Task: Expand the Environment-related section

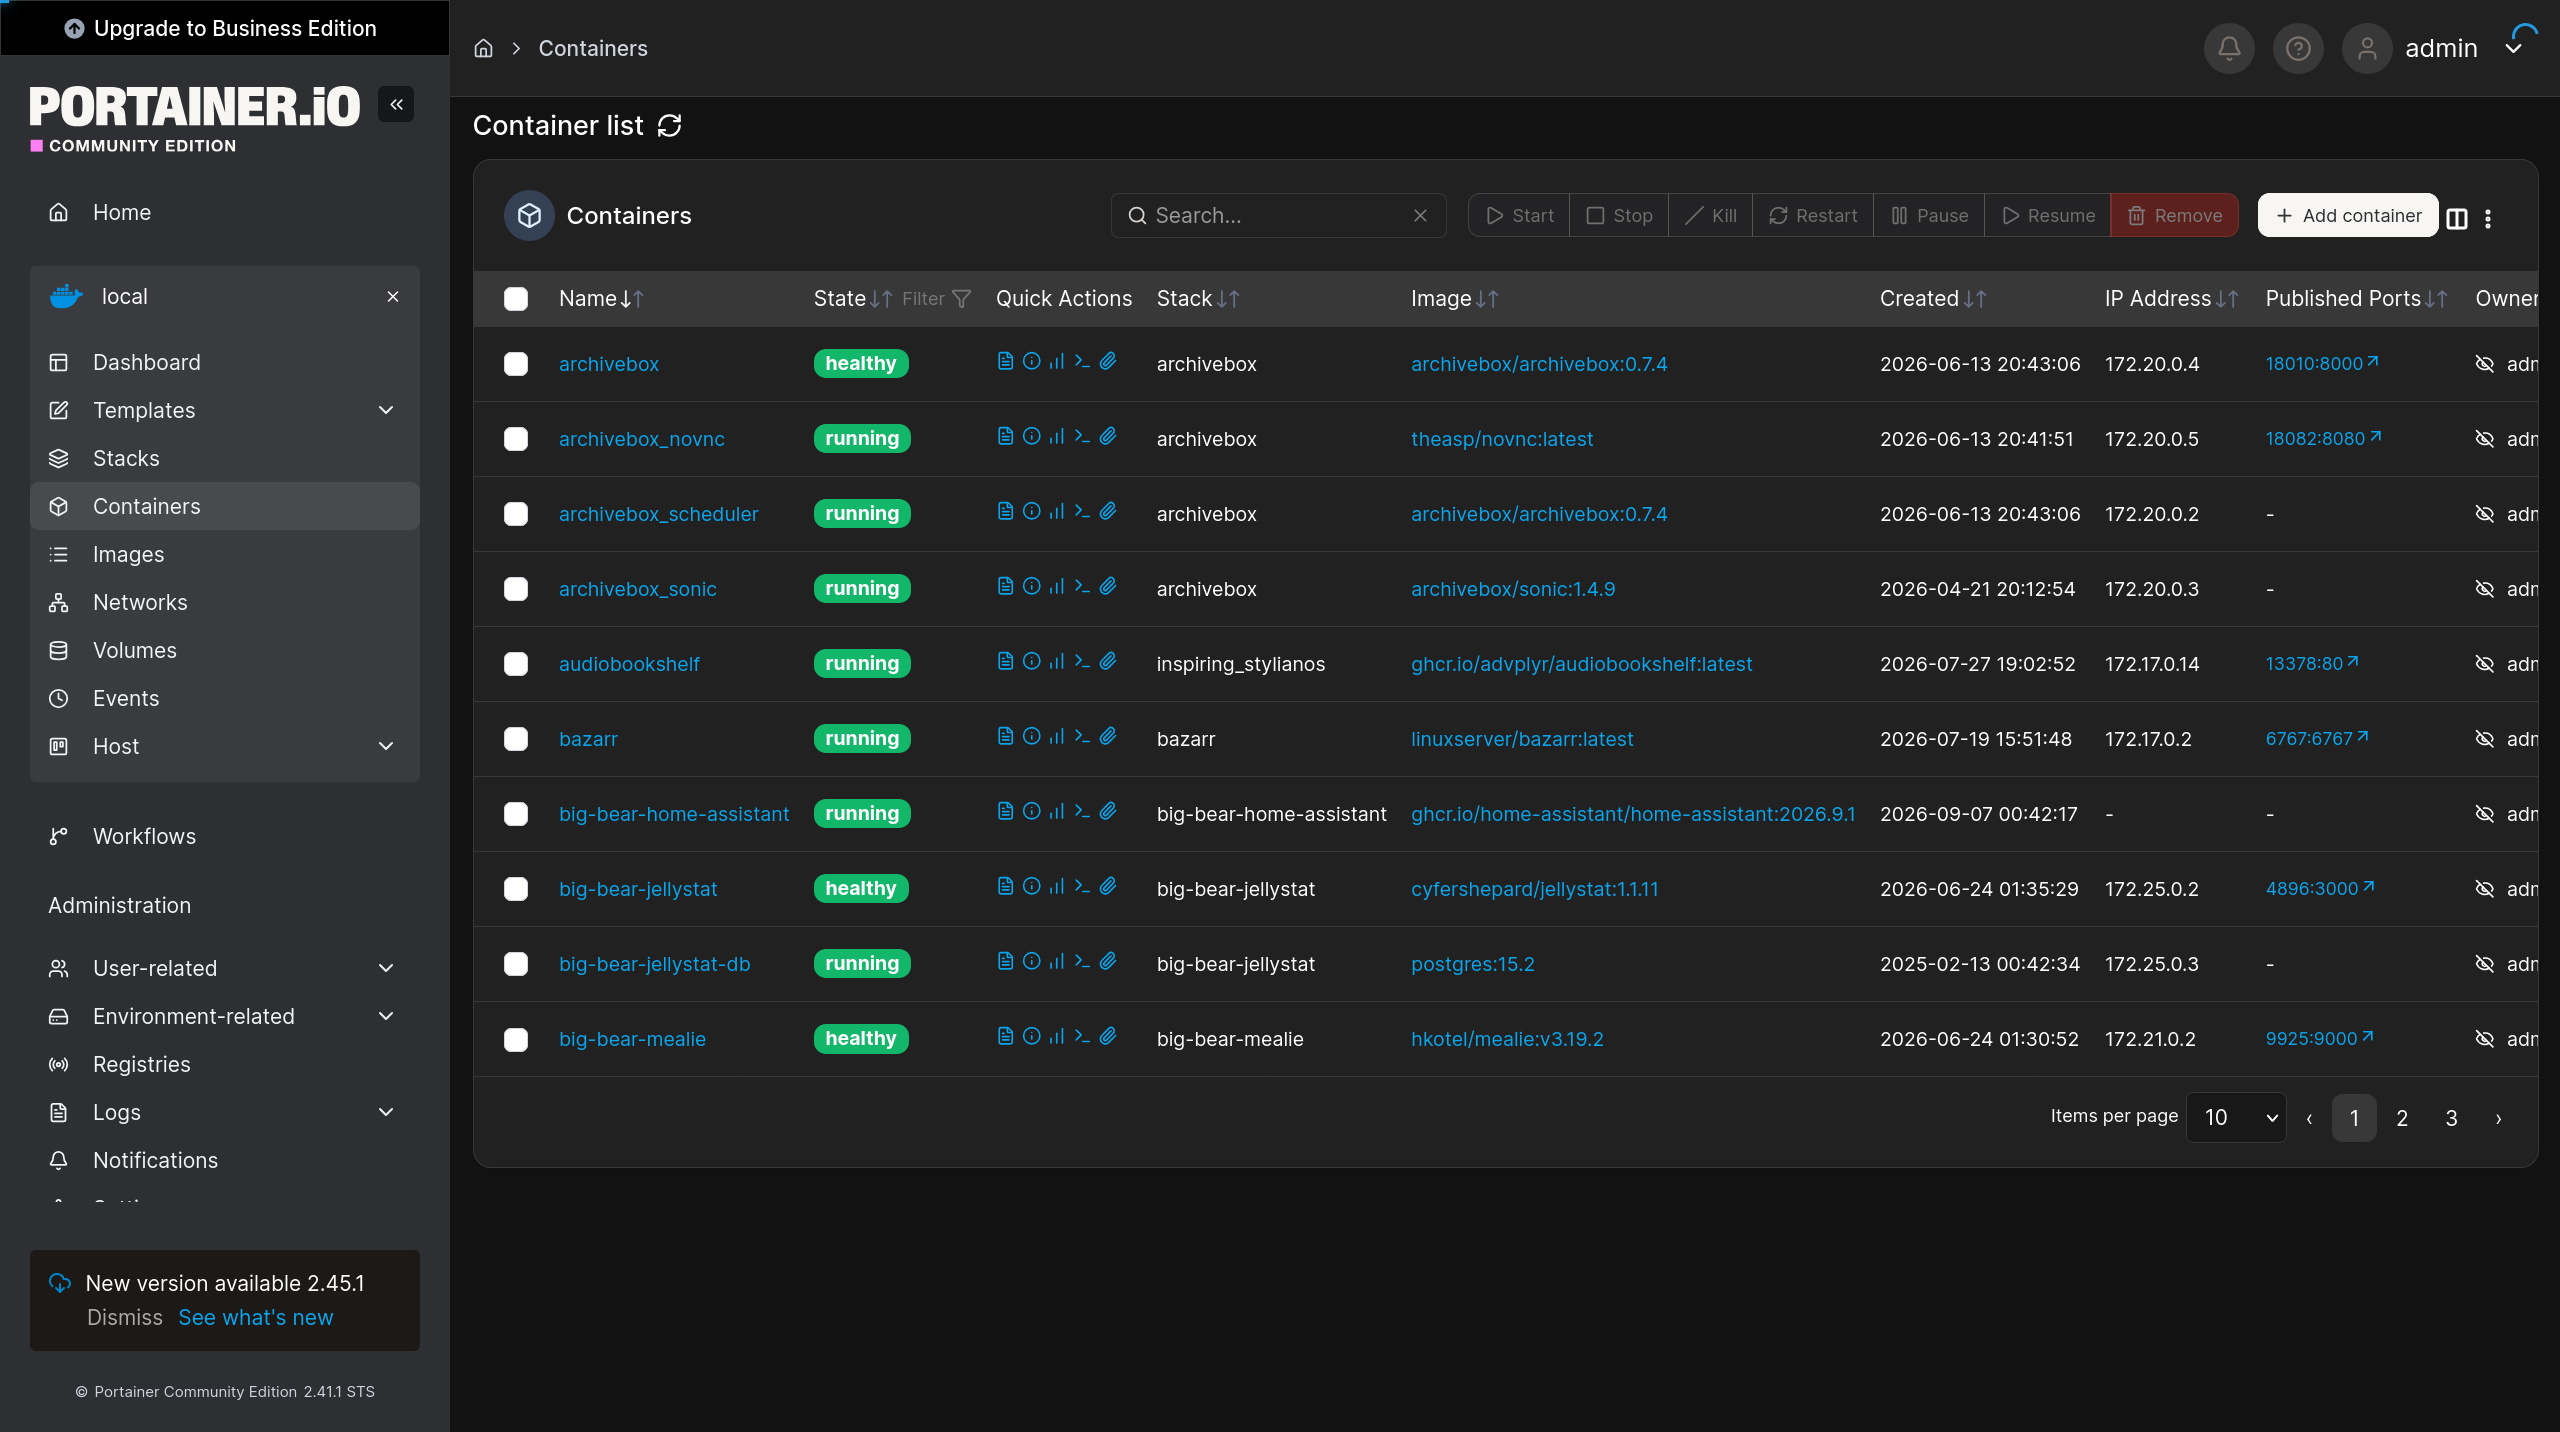Action: [225, 1016]
